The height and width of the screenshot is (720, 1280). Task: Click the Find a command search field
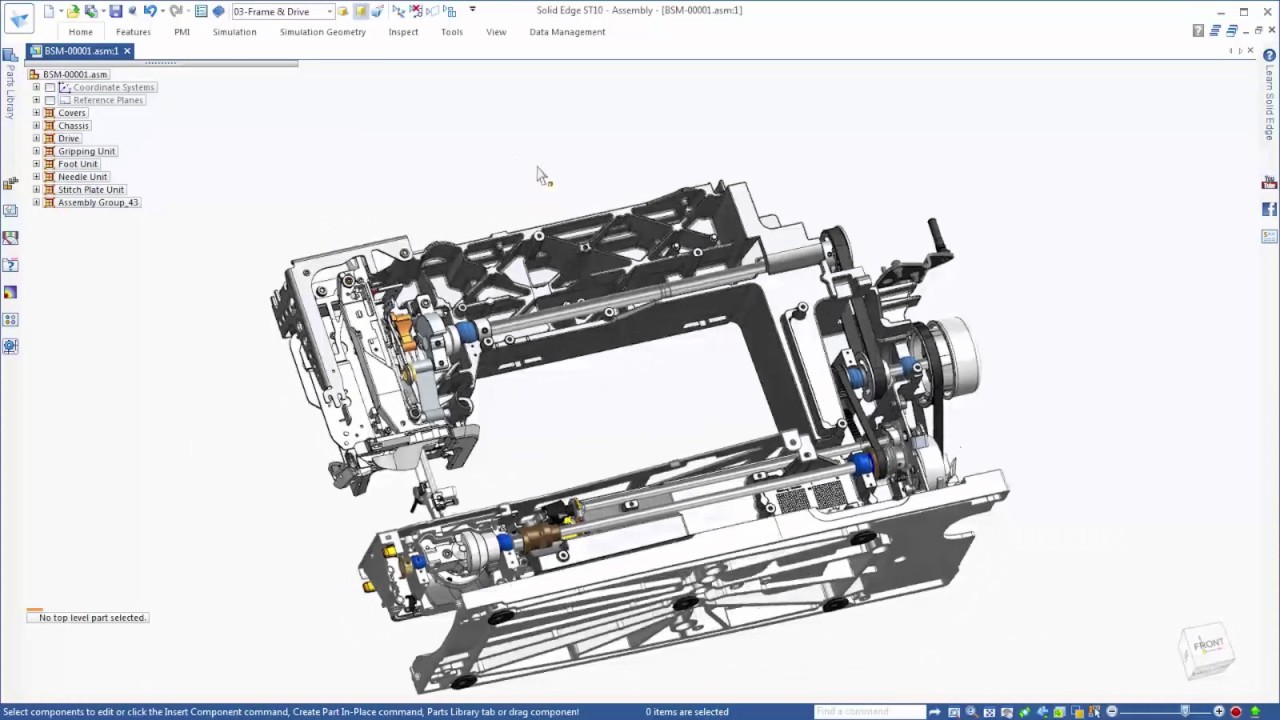click(x=870, y=712)
